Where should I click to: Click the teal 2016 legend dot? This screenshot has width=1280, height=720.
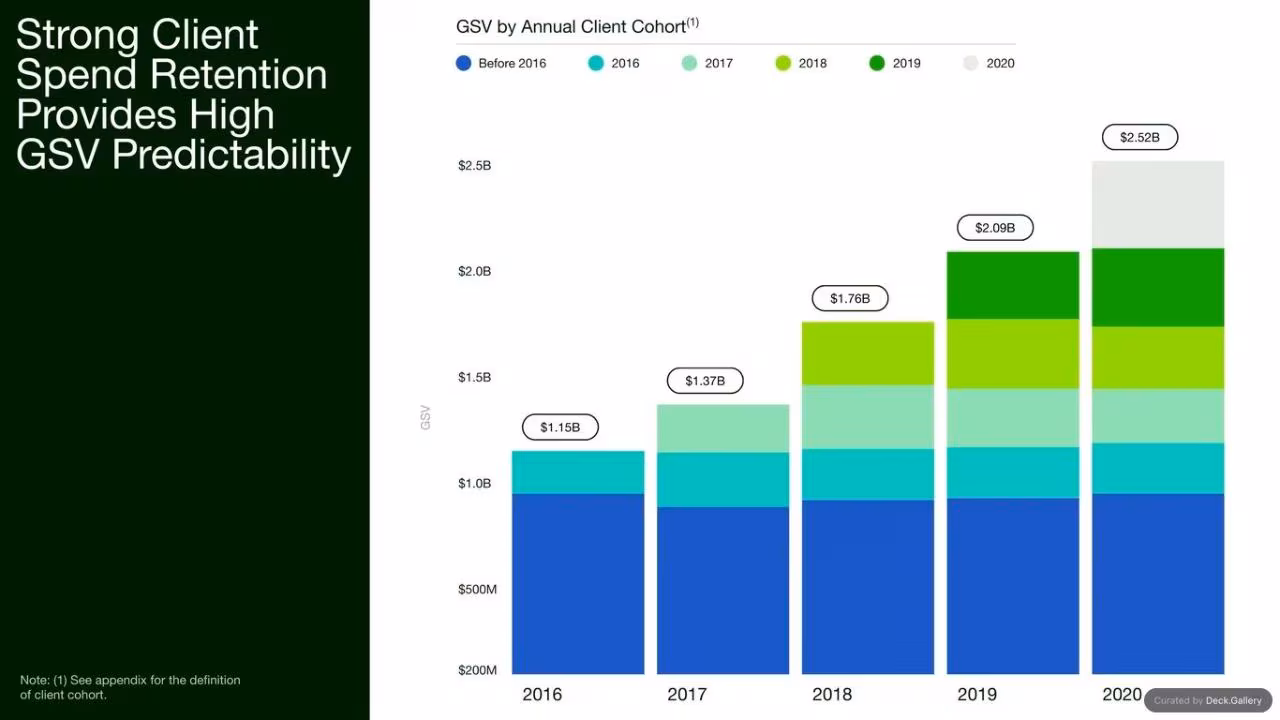point(596,63)
